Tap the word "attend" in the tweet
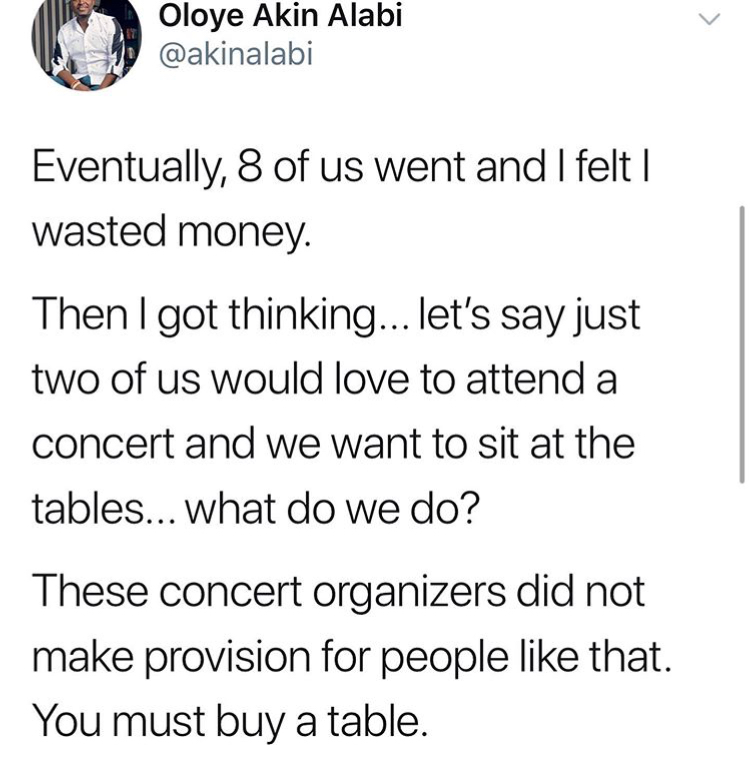Screen dimensions: 750x761 pos(531,381)
